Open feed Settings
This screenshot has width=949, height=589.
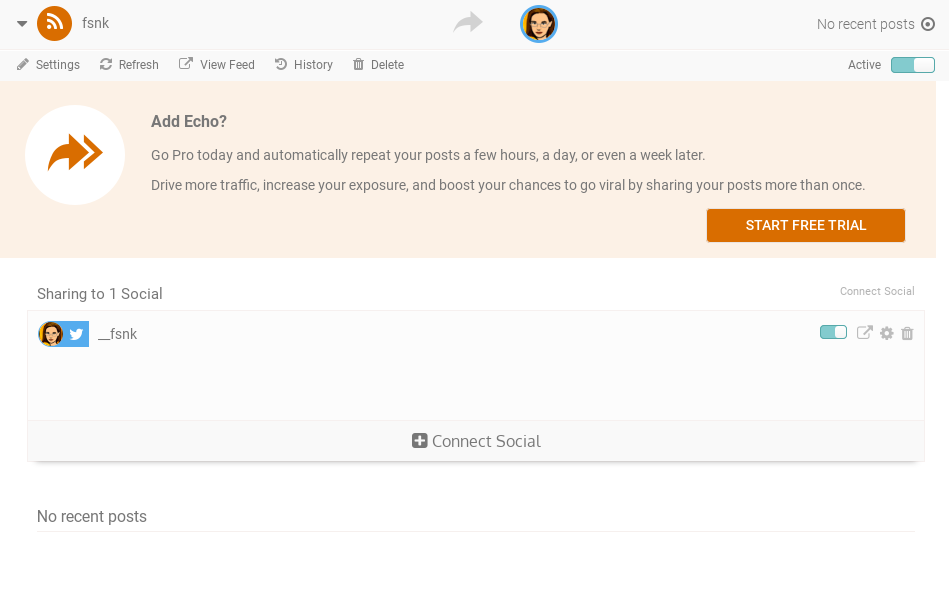48,65
